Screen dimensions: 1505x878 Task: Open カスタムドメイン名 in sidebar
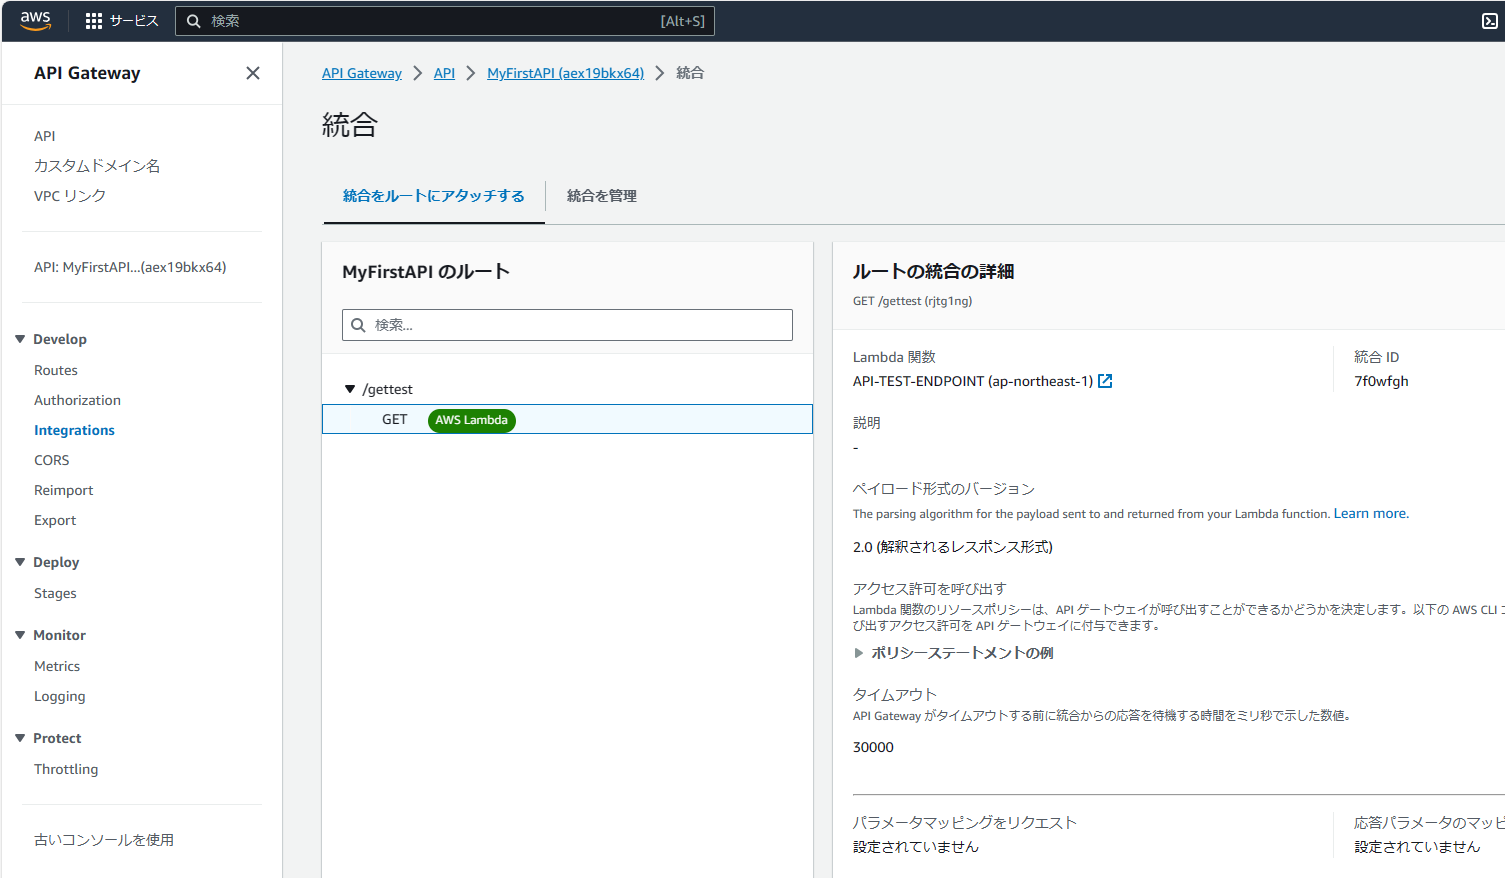(97, 166)
